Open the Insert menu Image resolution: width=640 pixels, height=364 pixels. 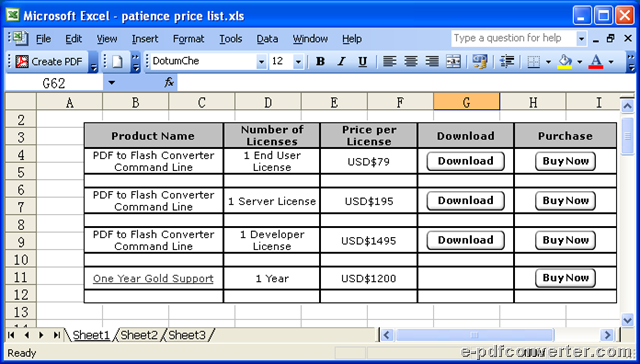pos(145,39)
